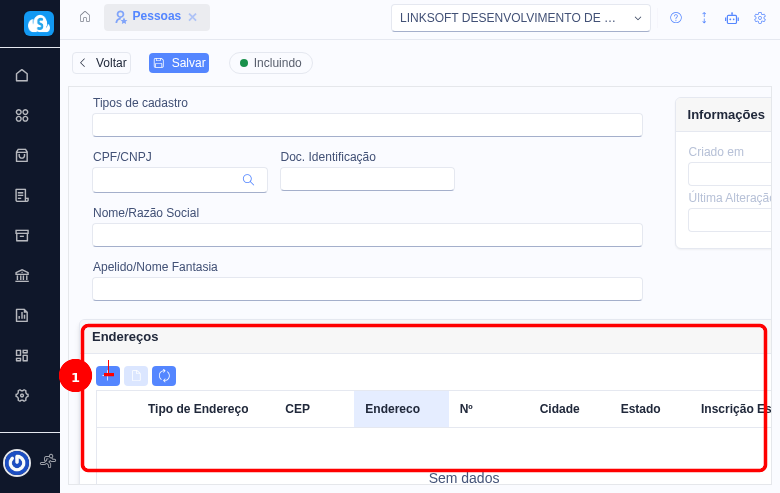The height and width of the screenshot is (493, 780).
Task: Click the Cidade column header
Action: [x=559, y=409]
